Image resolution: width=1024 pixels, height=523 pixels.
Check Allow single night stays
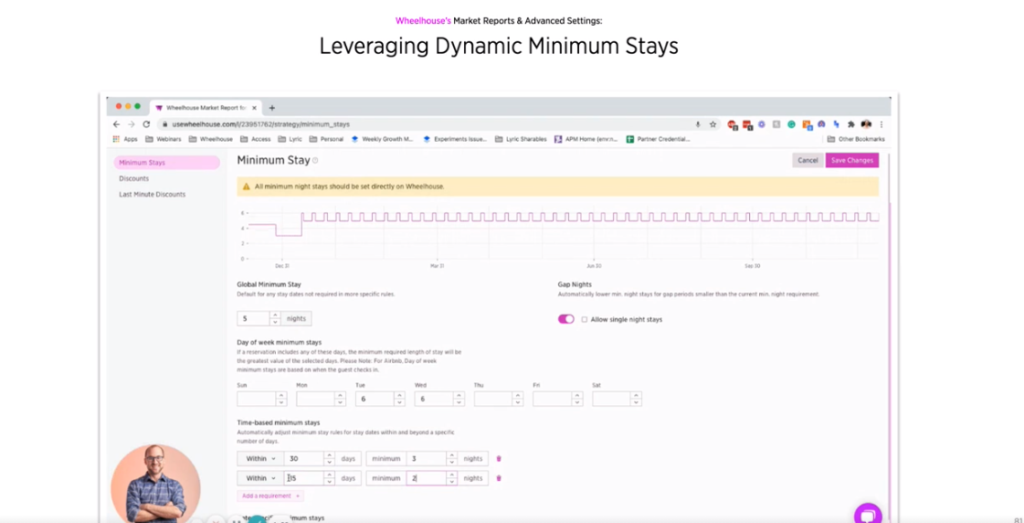tap(584, 320)
